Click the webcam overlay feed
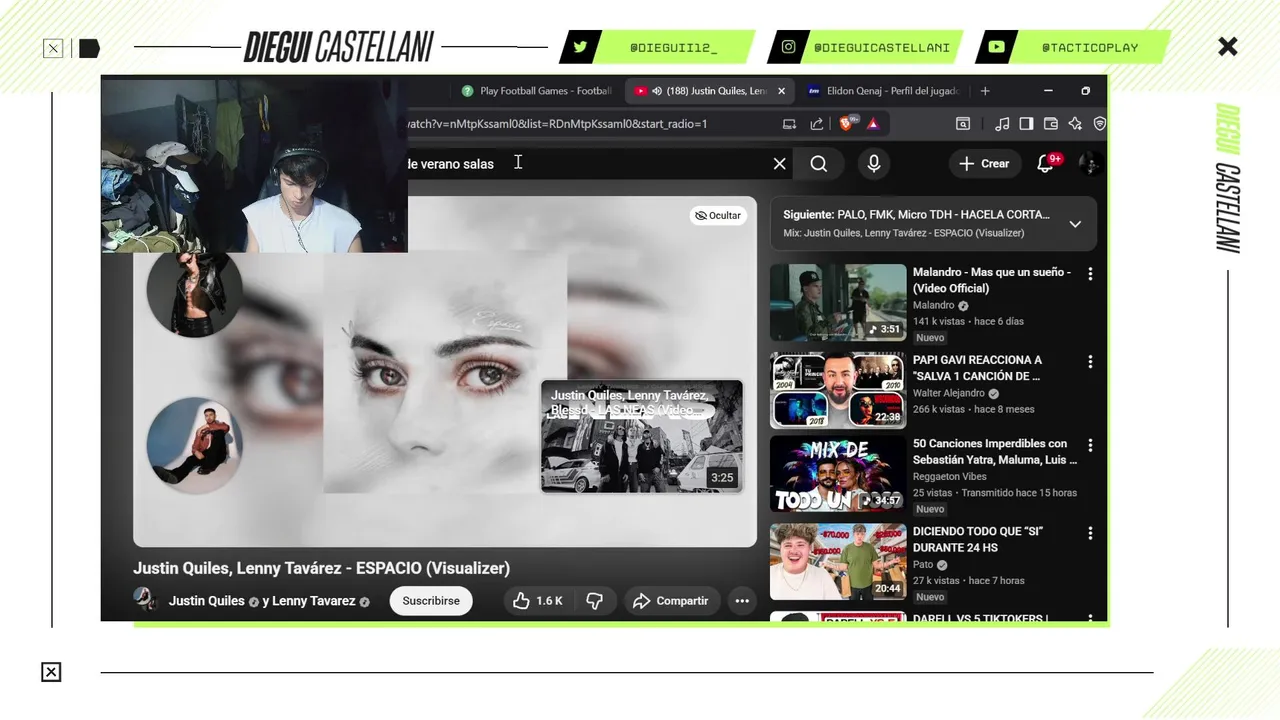Screen dimensions: 1280x720 pyautogui.click(x=254, y=166)
